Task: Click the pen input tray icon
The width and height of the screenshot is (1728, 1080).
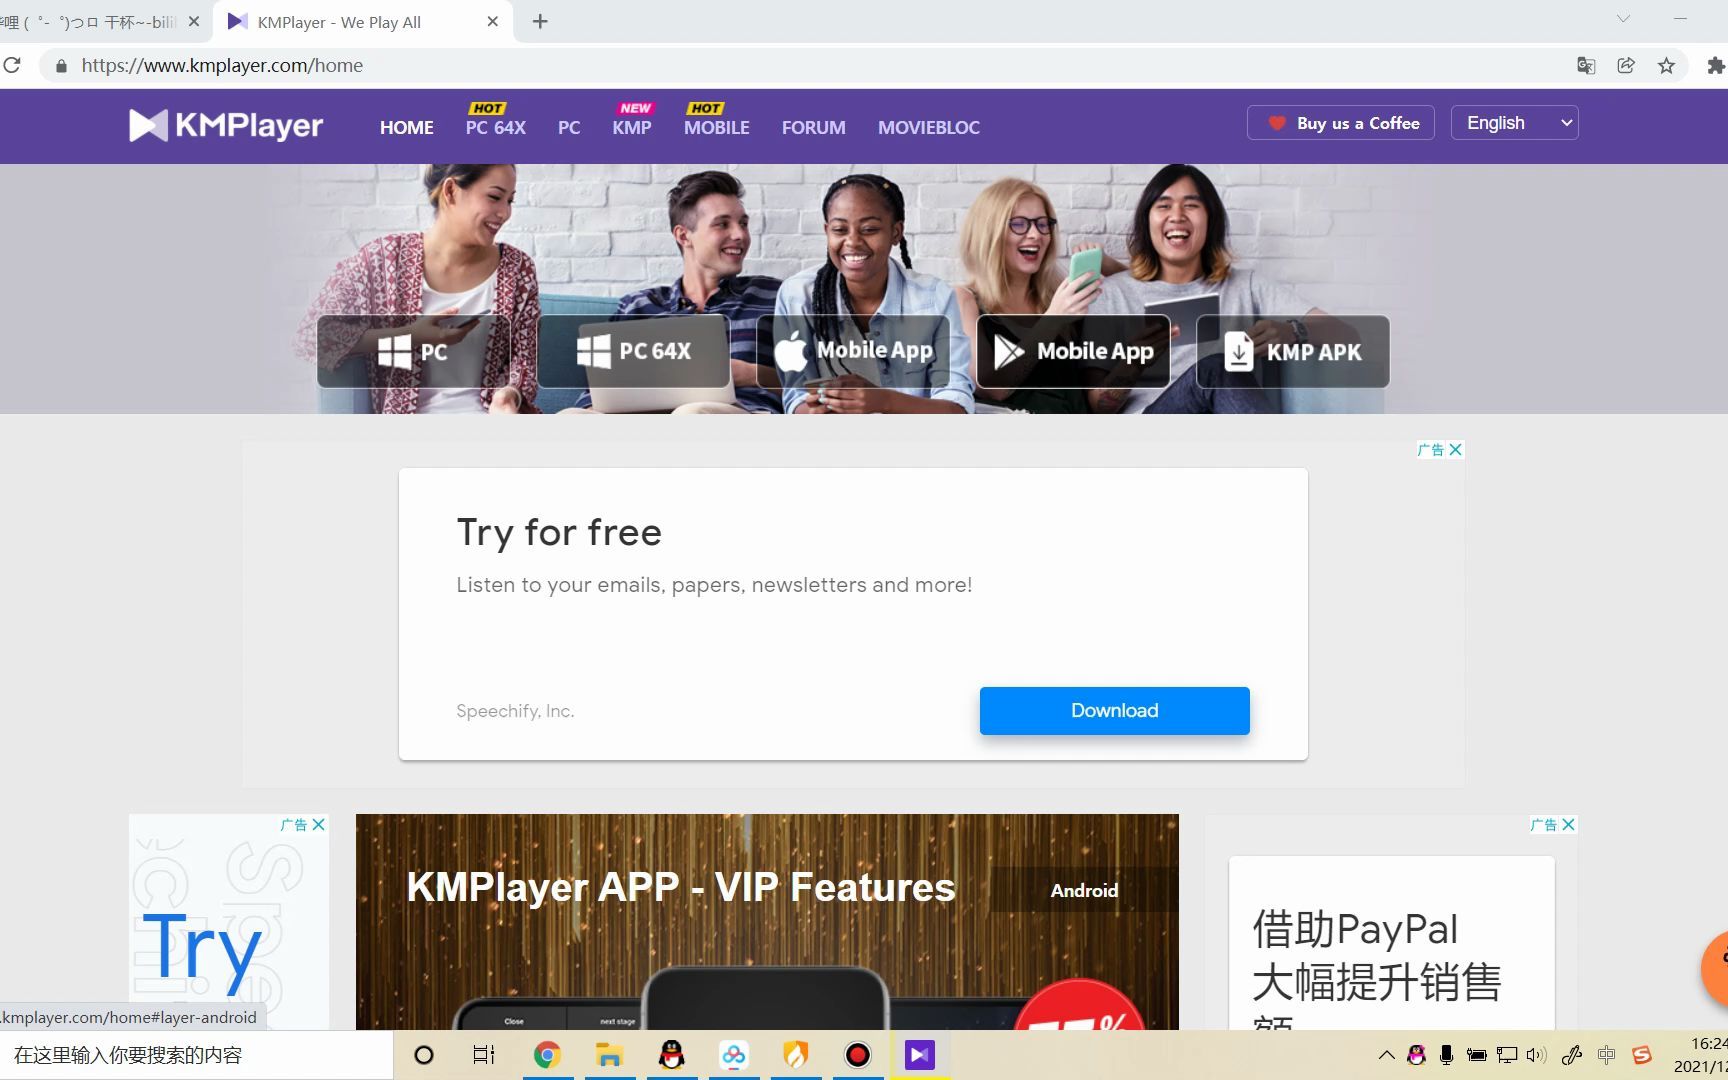Action: click(1572, 1055)
